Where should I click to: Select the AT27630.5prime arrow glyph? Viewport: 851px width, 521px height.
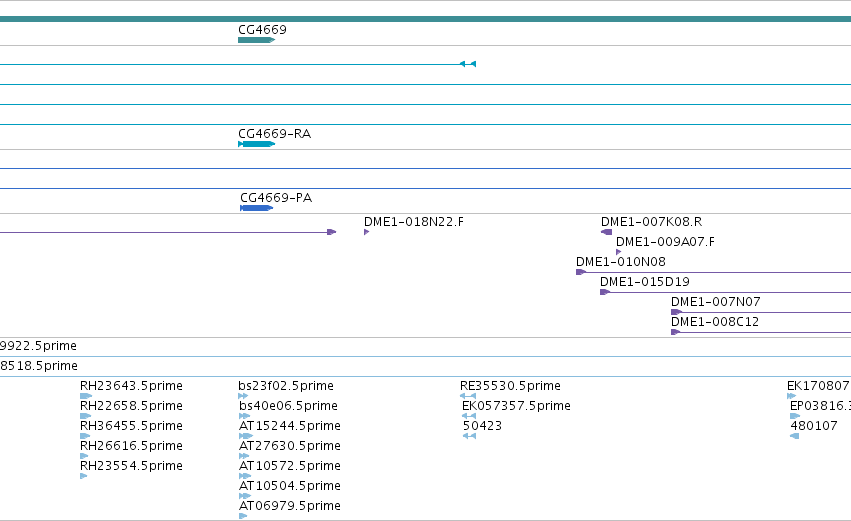tap(244, 456)
